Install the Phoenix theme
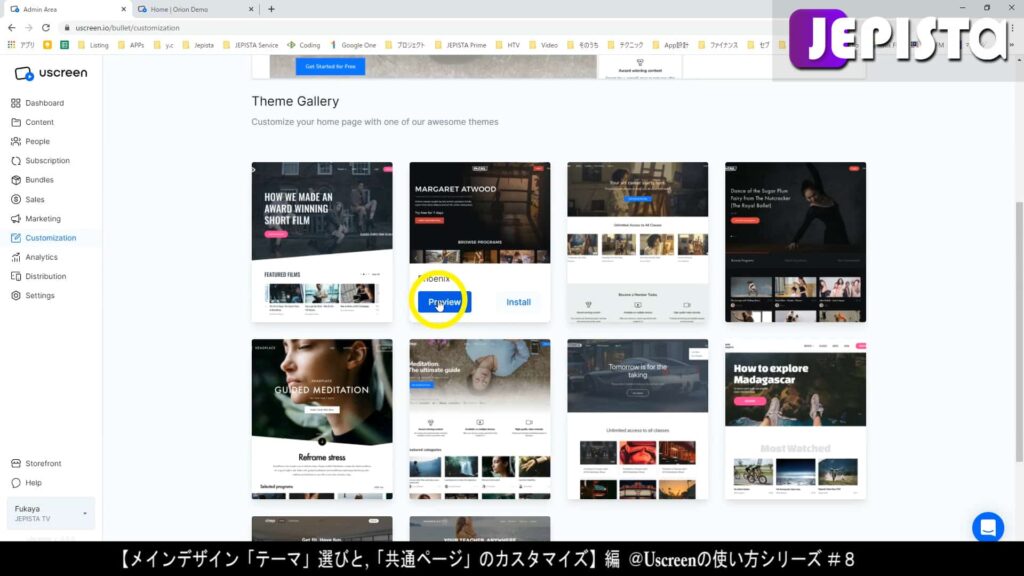Viewport: 1024px width, 576px height. [519, 302]
